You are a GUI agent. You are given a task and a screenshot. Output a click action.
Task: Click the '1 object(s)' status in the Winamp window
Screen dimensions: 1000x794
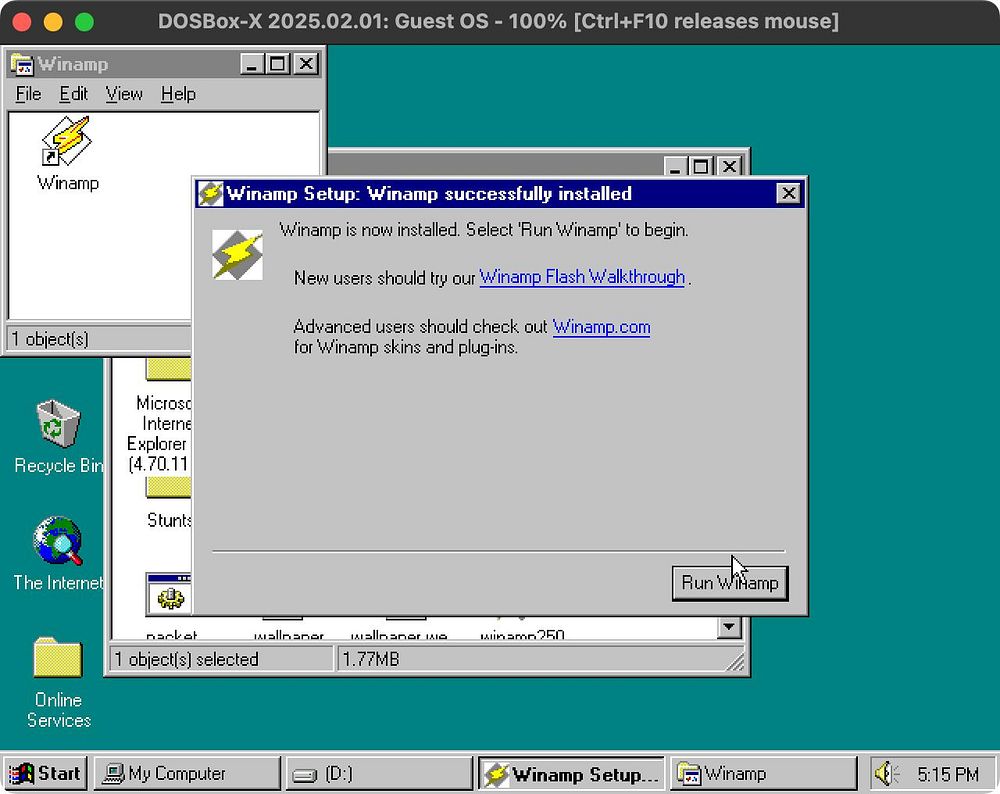(50, 339)
